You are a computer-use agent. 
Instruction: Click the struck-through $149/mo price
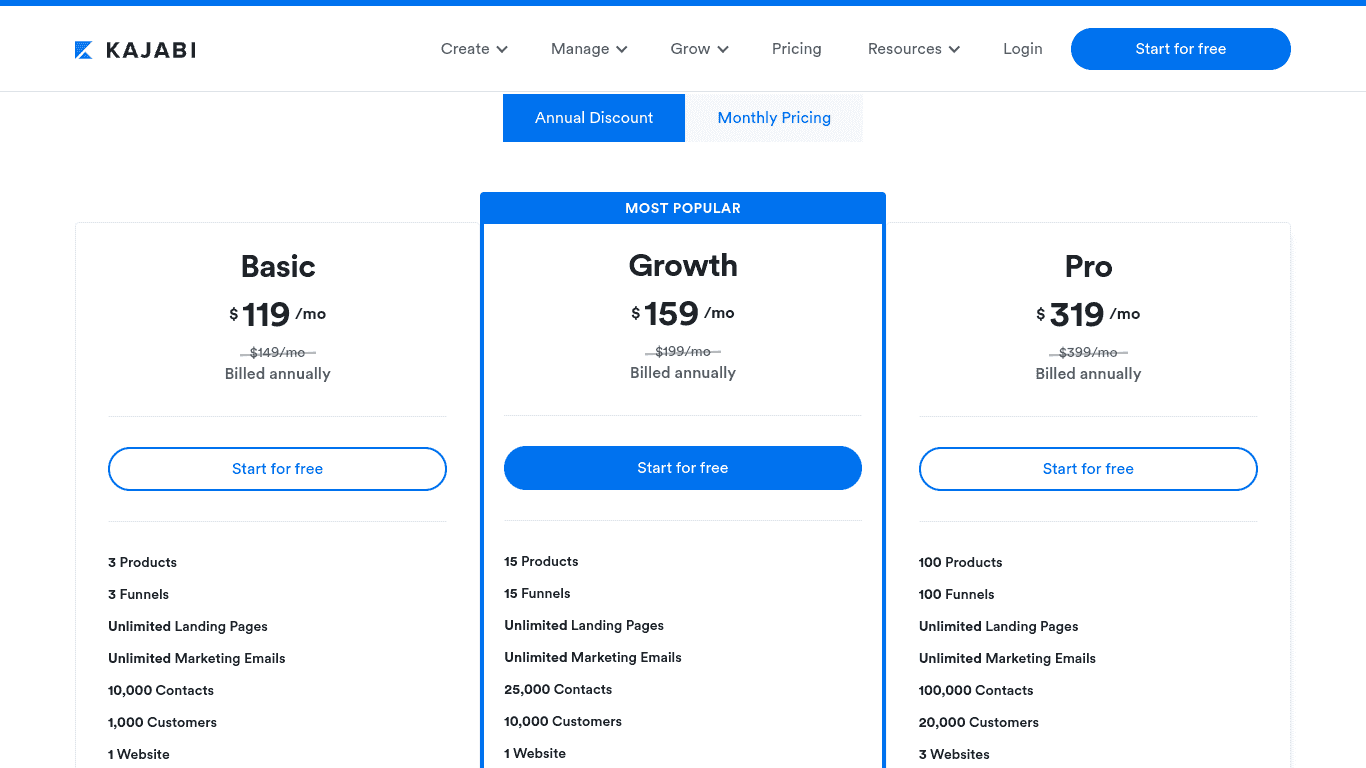[x=278, y=352]
